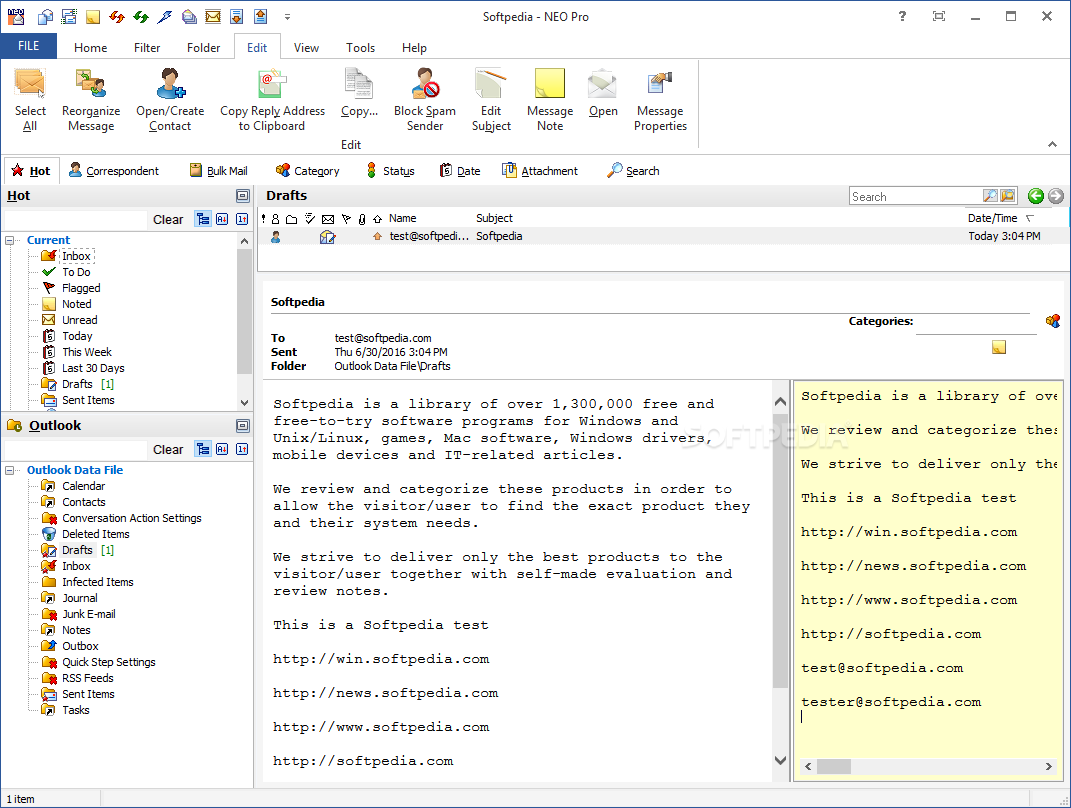This screenshot has width=1071, height=808.
Task: Click the up-arrow page toolbar icon
Action: (260, 16)
